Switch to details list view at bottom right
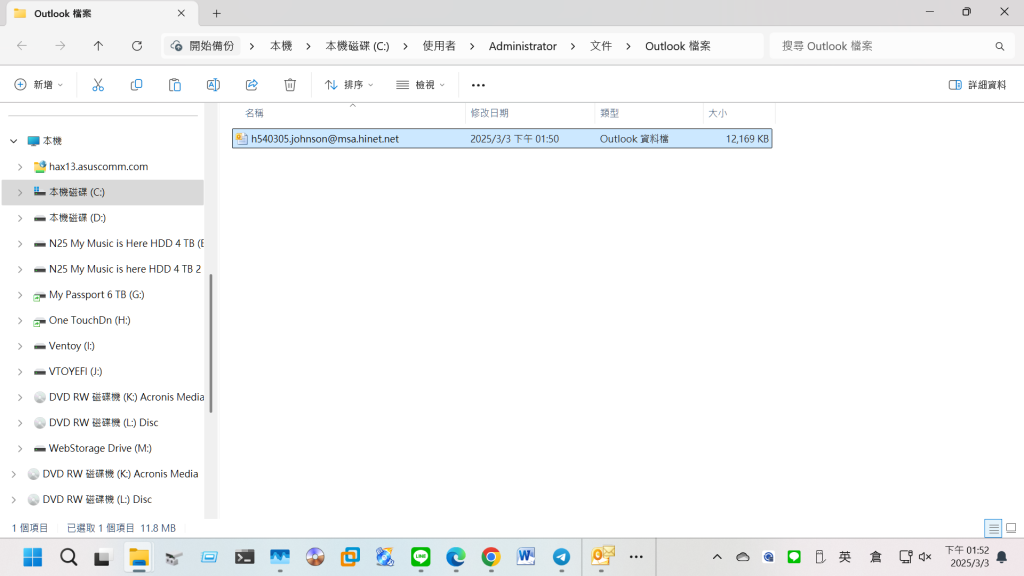 (992, 528)
